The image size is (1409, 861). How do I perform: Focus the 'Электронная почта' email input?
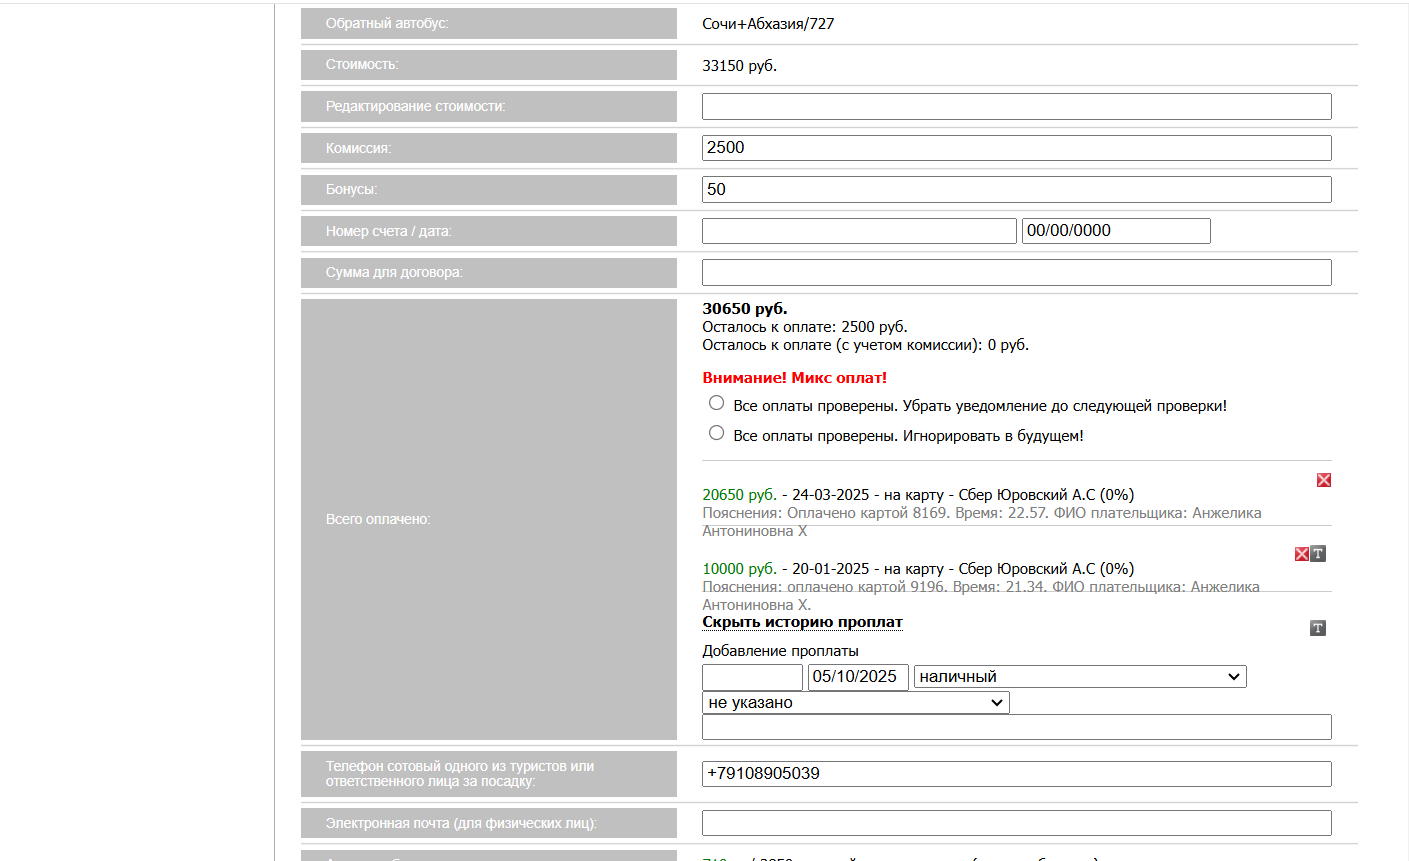[x=1017, y=823]
